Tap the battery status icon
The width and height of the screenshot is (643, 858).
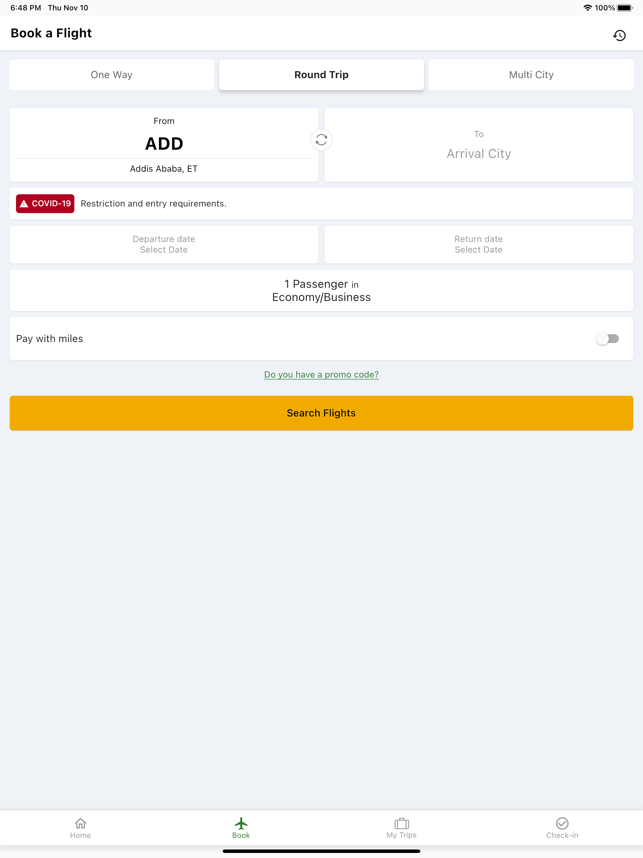(x=625, y=8)
